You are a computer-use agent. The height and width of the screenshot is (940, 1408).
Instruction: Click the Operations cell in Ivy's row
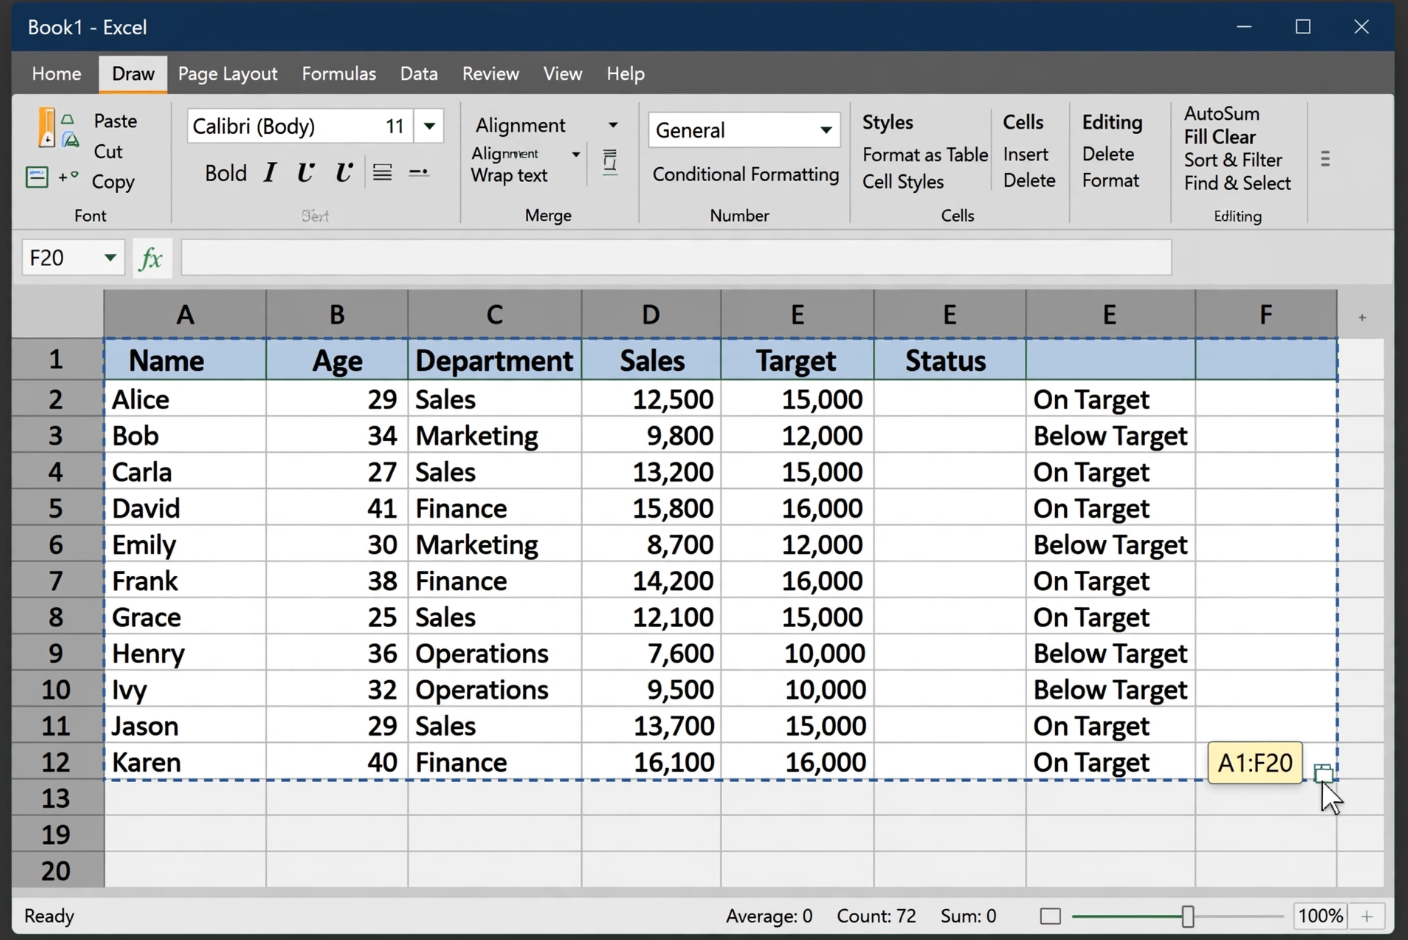(495, 689)
